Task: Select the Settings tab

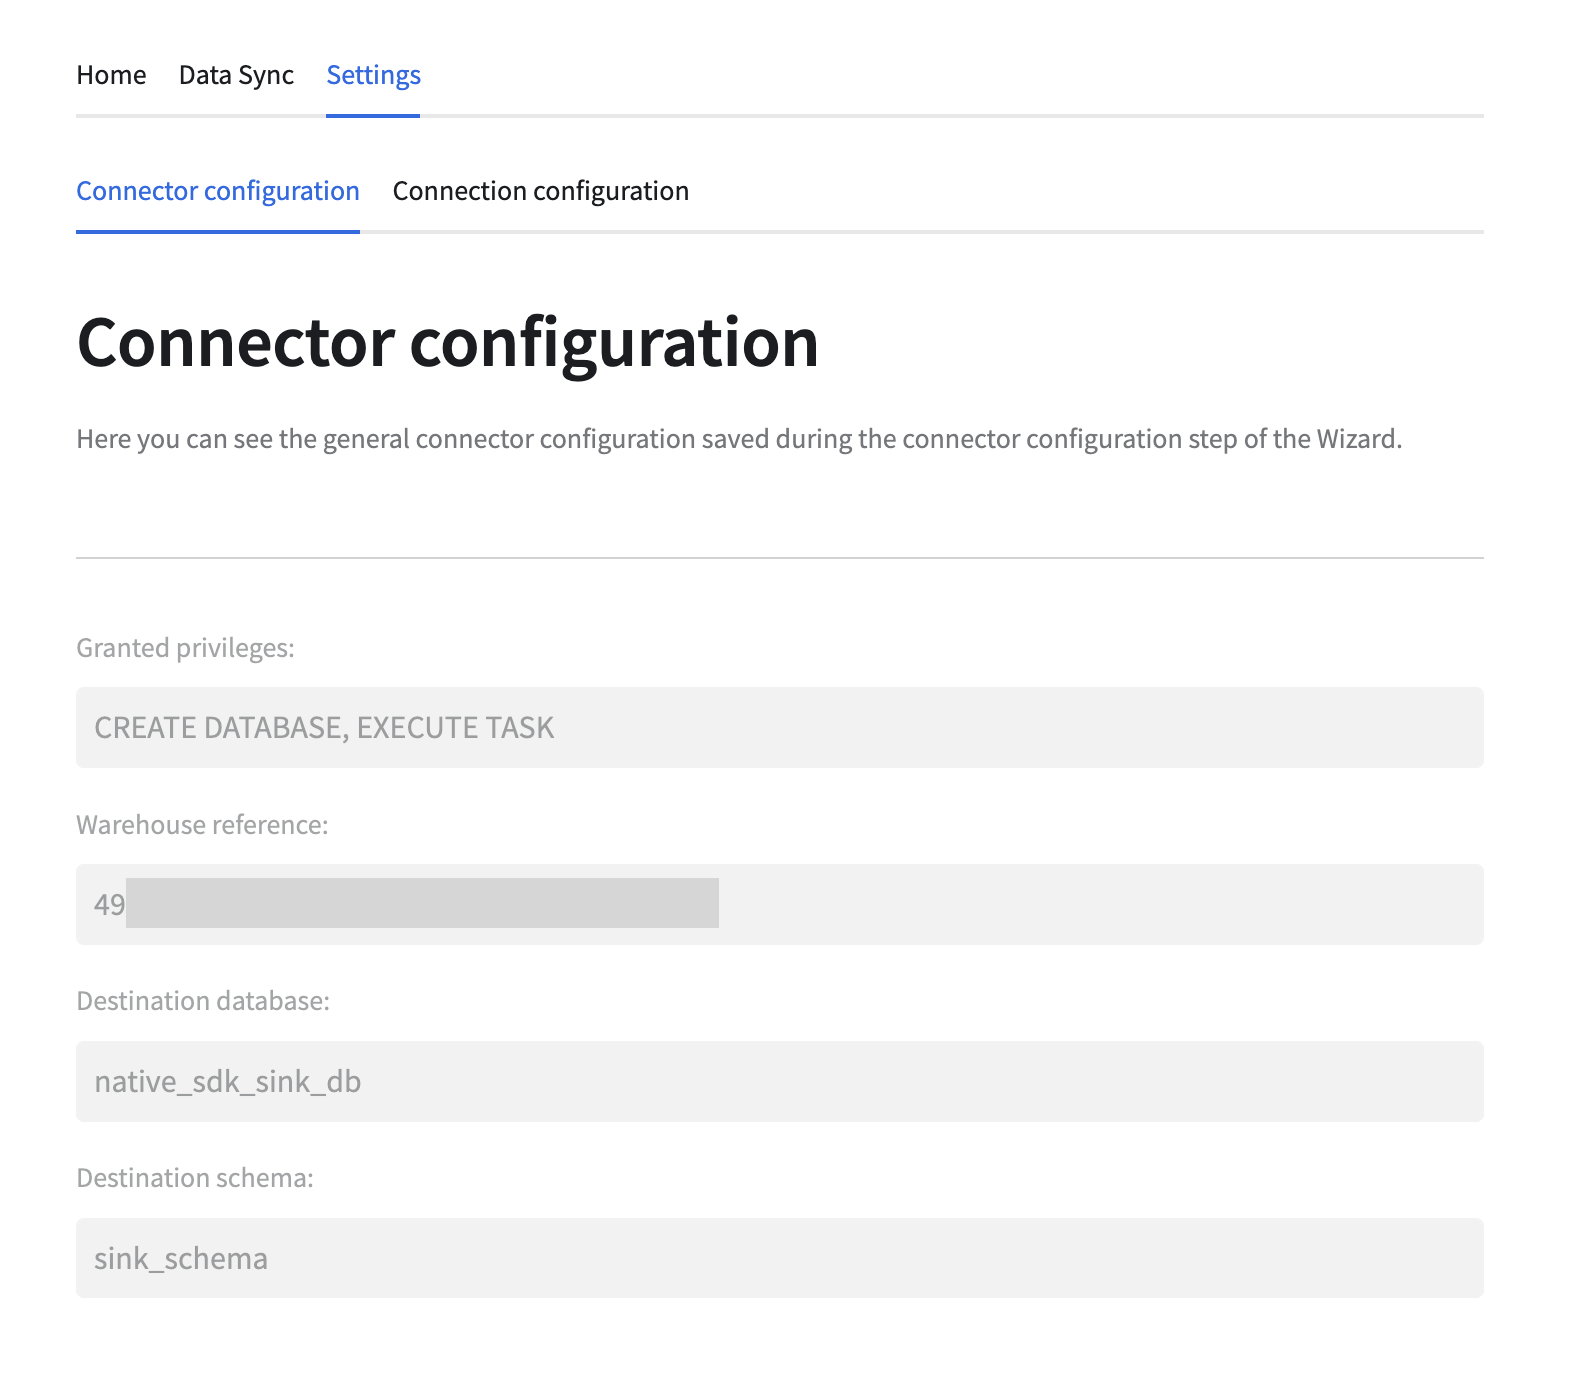Action: 373,75
